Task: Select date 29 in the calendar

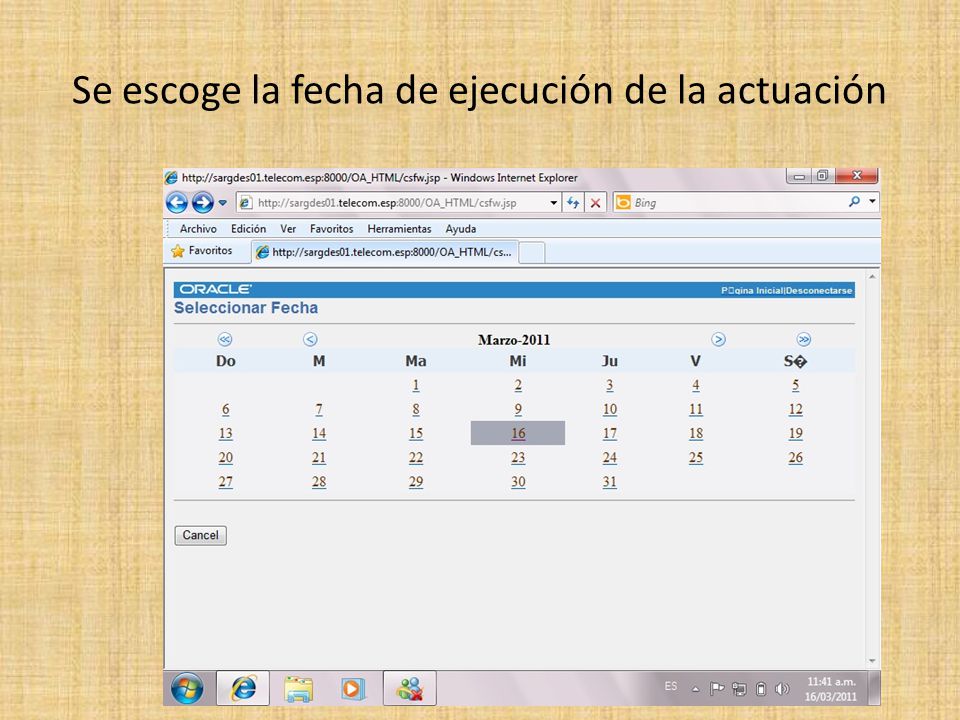Action: (x=416, y=482)
